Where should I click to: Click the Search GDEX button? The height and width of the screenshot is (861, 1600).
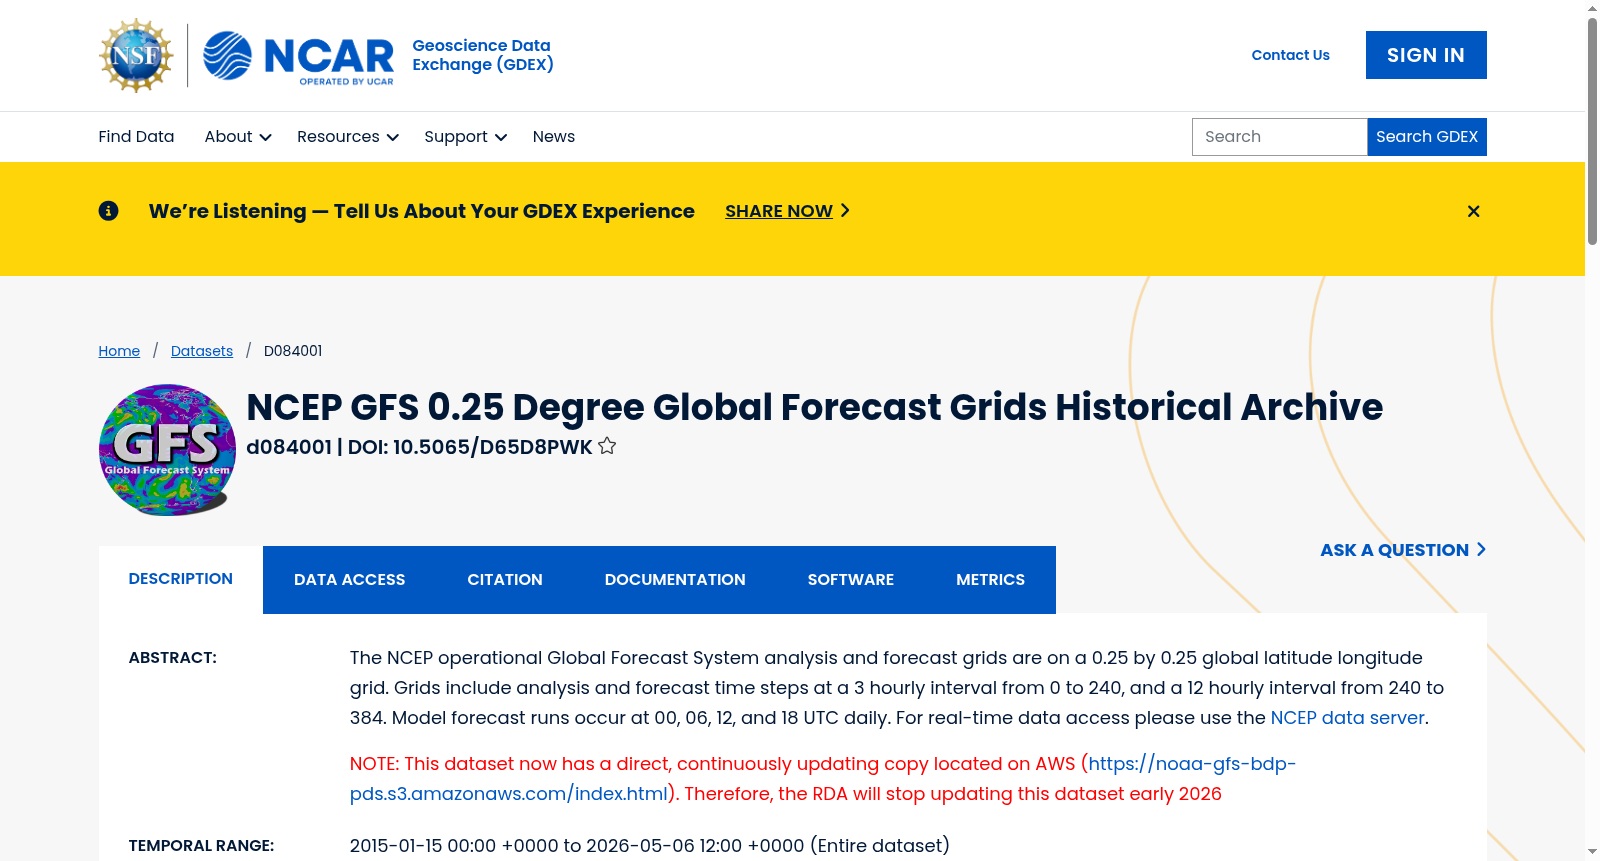click(1427, 137)
